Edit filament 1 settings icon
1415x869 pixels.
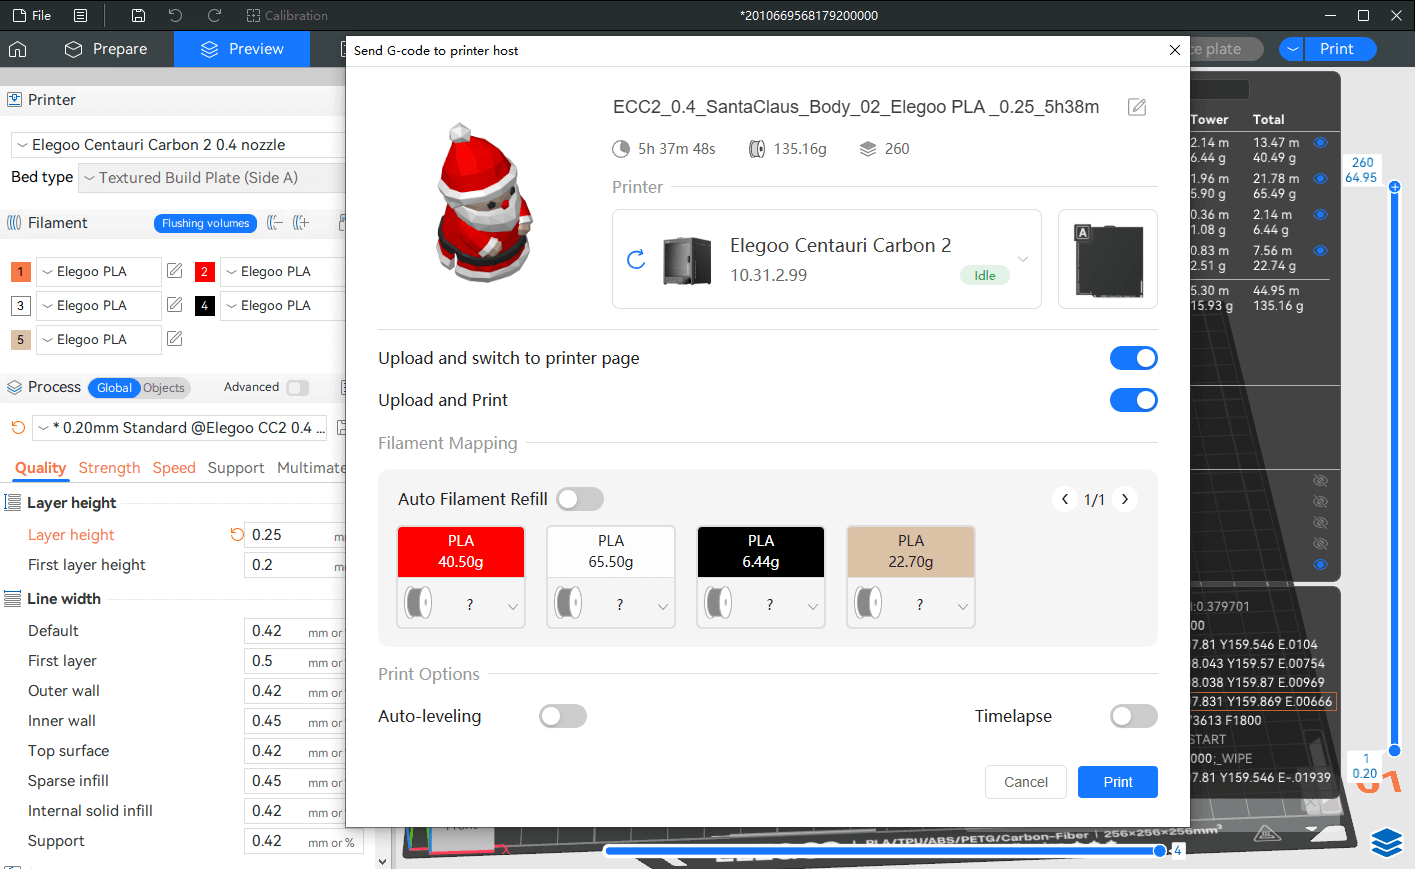(175, 271)
